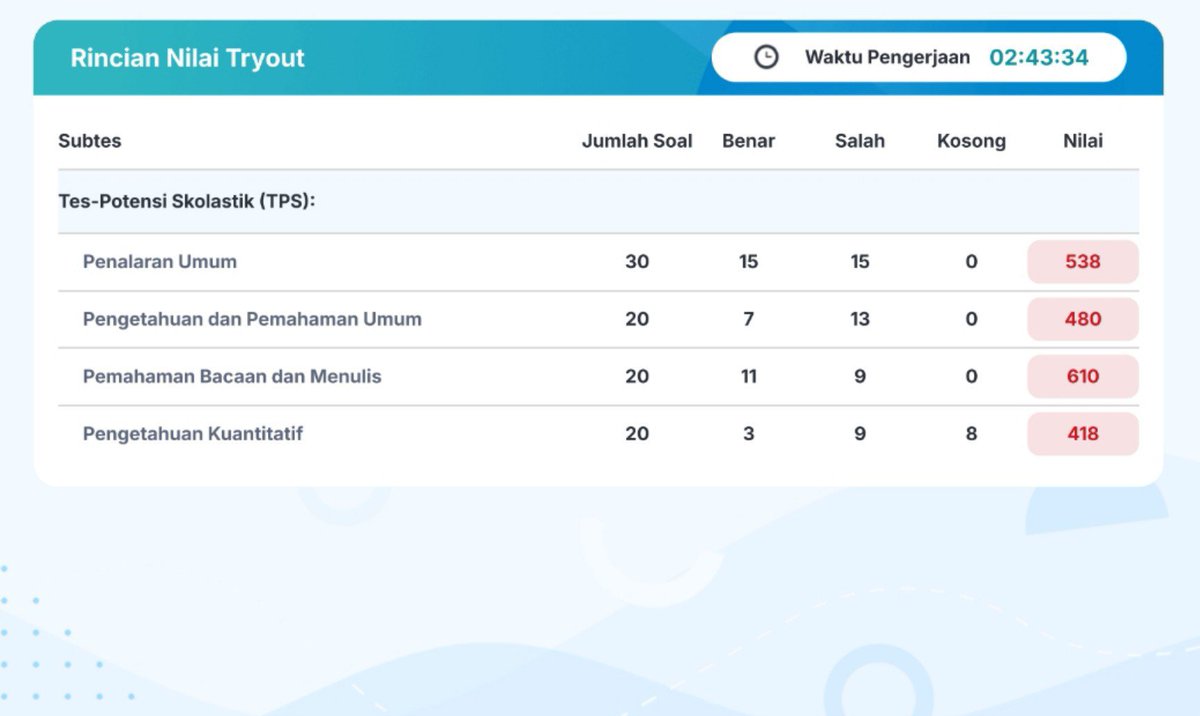Open the Pengetahuan Kuantitatif row
The width and height of the screenshot is (1200, 716).
pyautogui.click(x=598, y=434)
